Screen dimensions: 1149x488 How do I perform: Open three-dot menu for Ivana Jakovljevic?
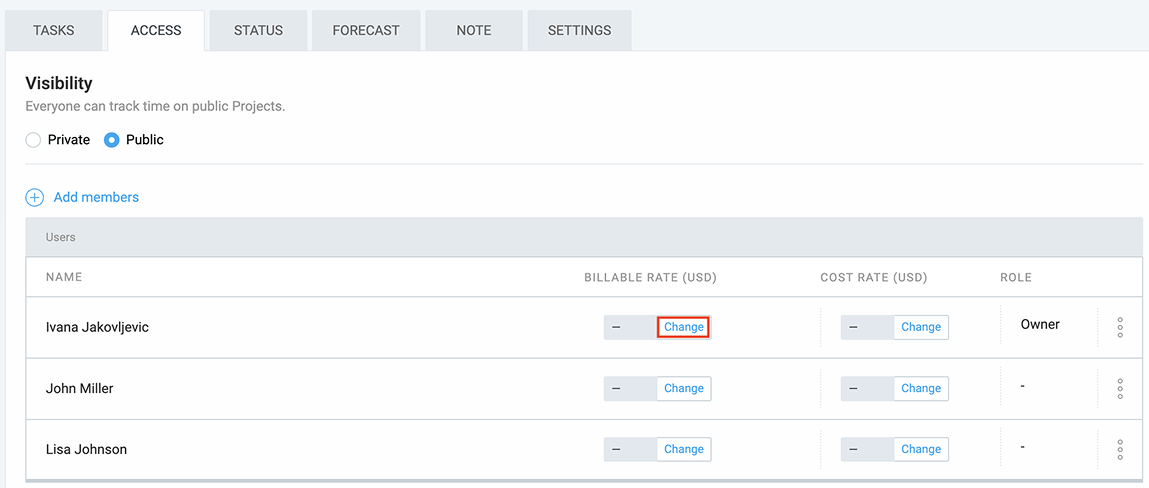tap(1120, 327)
